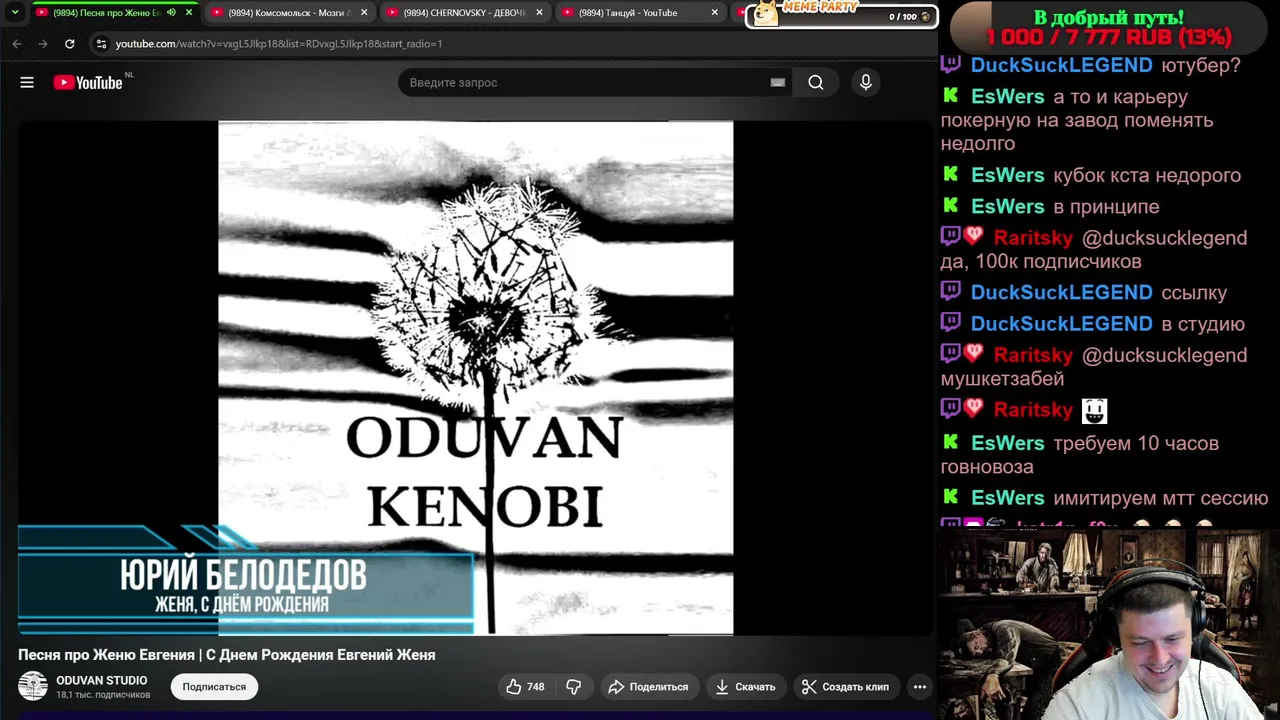Image resolution: width=1280 pixels, height=720 pixels.
Task: Open the on-screen keyboard in search box
Action: pos(778,83)
